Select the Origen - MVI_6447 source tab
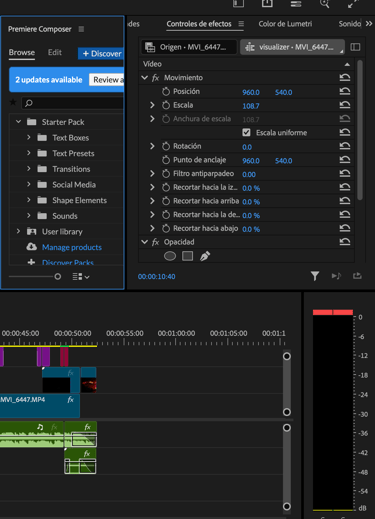This screenshot has height=519, width=375. 189,47
